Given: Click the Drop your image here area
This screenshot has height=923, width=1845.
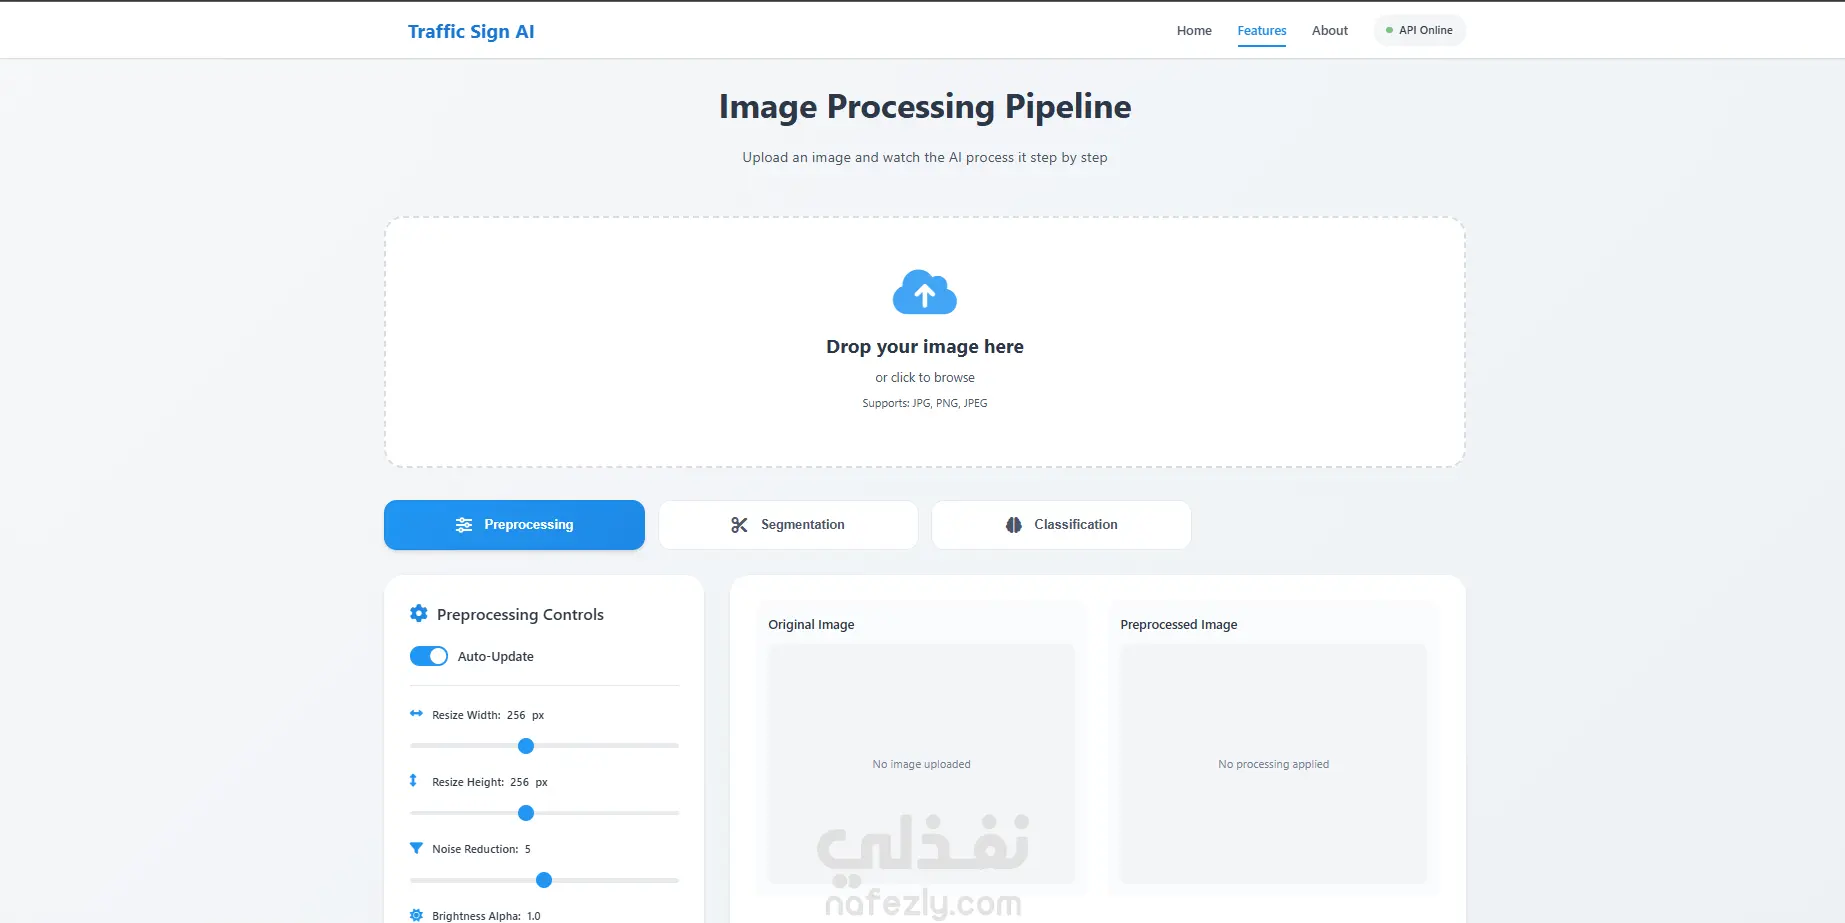Looking at the screenshot, I should pos(924,346).
